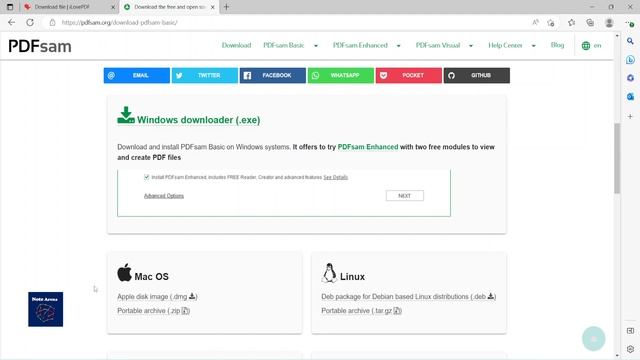Open the Blog menu item
The width and height of the screenshot is (640, 360).
tap(557, 45)
